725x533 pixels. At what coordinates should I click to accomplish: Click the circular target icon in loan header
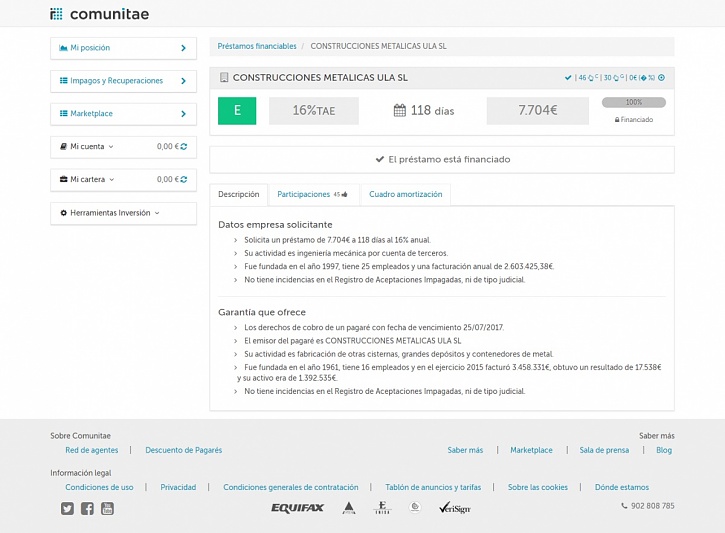point(662,78)
